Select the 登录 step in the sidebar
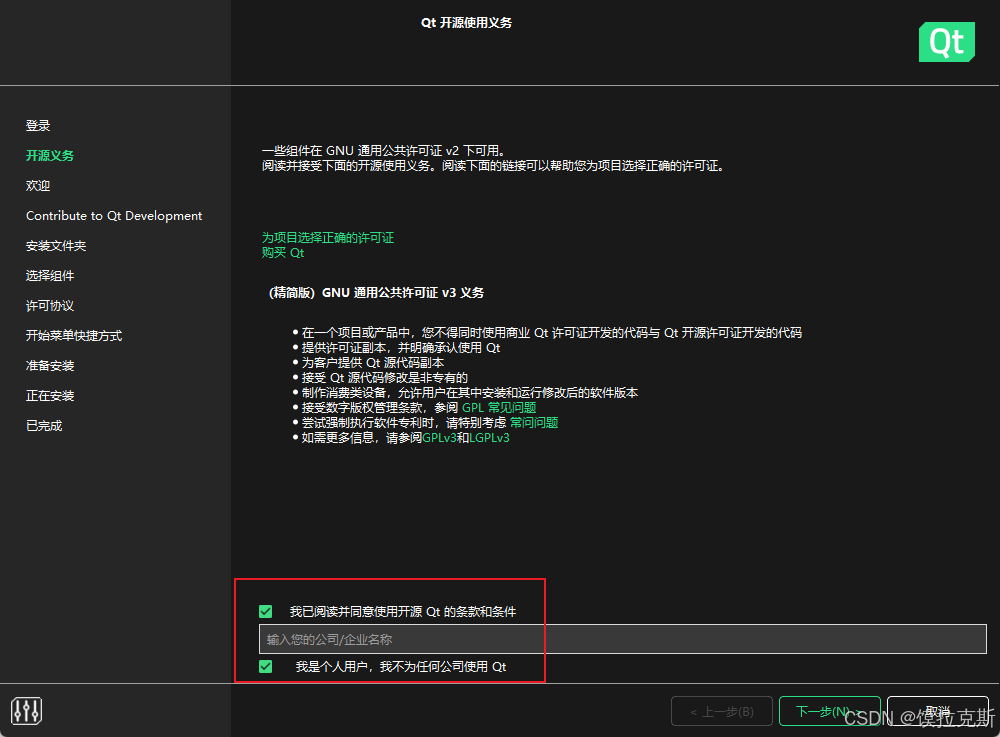Image resolution: width=1000 pixels, height=737 pixels. pyautogui.click(x=38, y=126)
